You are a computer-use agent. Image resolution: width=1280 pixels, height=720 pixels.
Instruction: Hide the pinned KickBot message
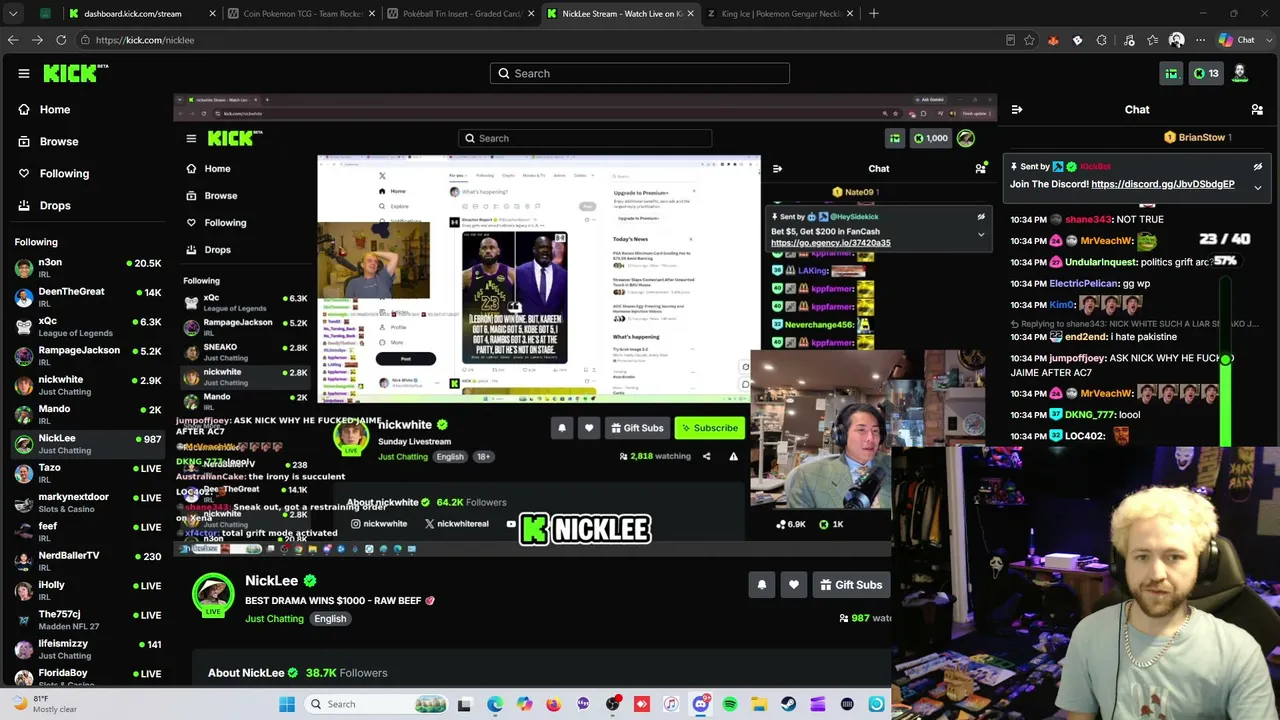pyautogui.click(x=1258, y=167)
